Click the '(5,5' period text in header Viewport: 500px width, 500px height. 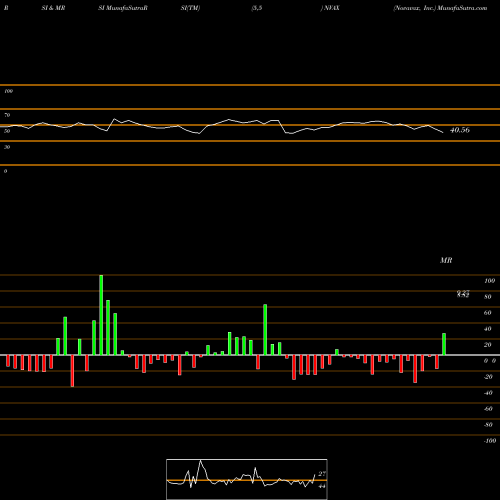coord(257,8)
